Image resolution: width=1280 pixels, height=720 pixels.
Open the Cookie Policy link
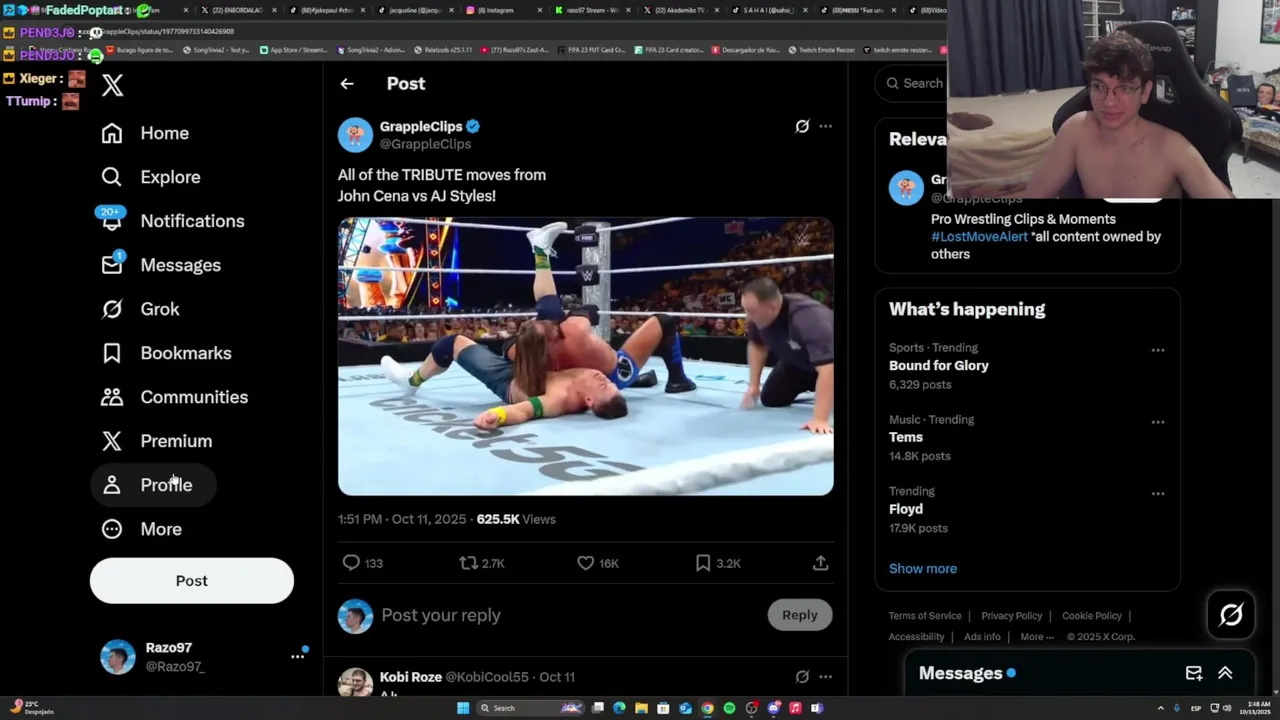pos(1092,616)
